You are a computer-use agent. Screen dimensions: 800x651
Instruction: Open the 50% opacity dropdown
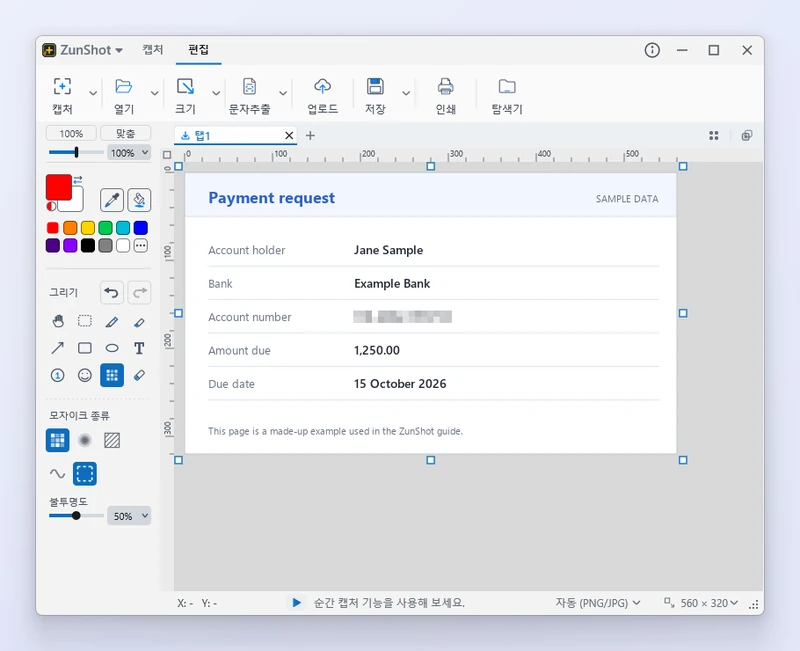tap(129, 516)
